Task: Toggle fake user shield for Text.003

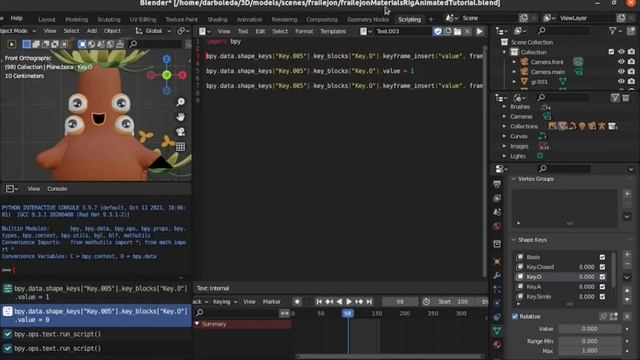Action: click(438, 31)
